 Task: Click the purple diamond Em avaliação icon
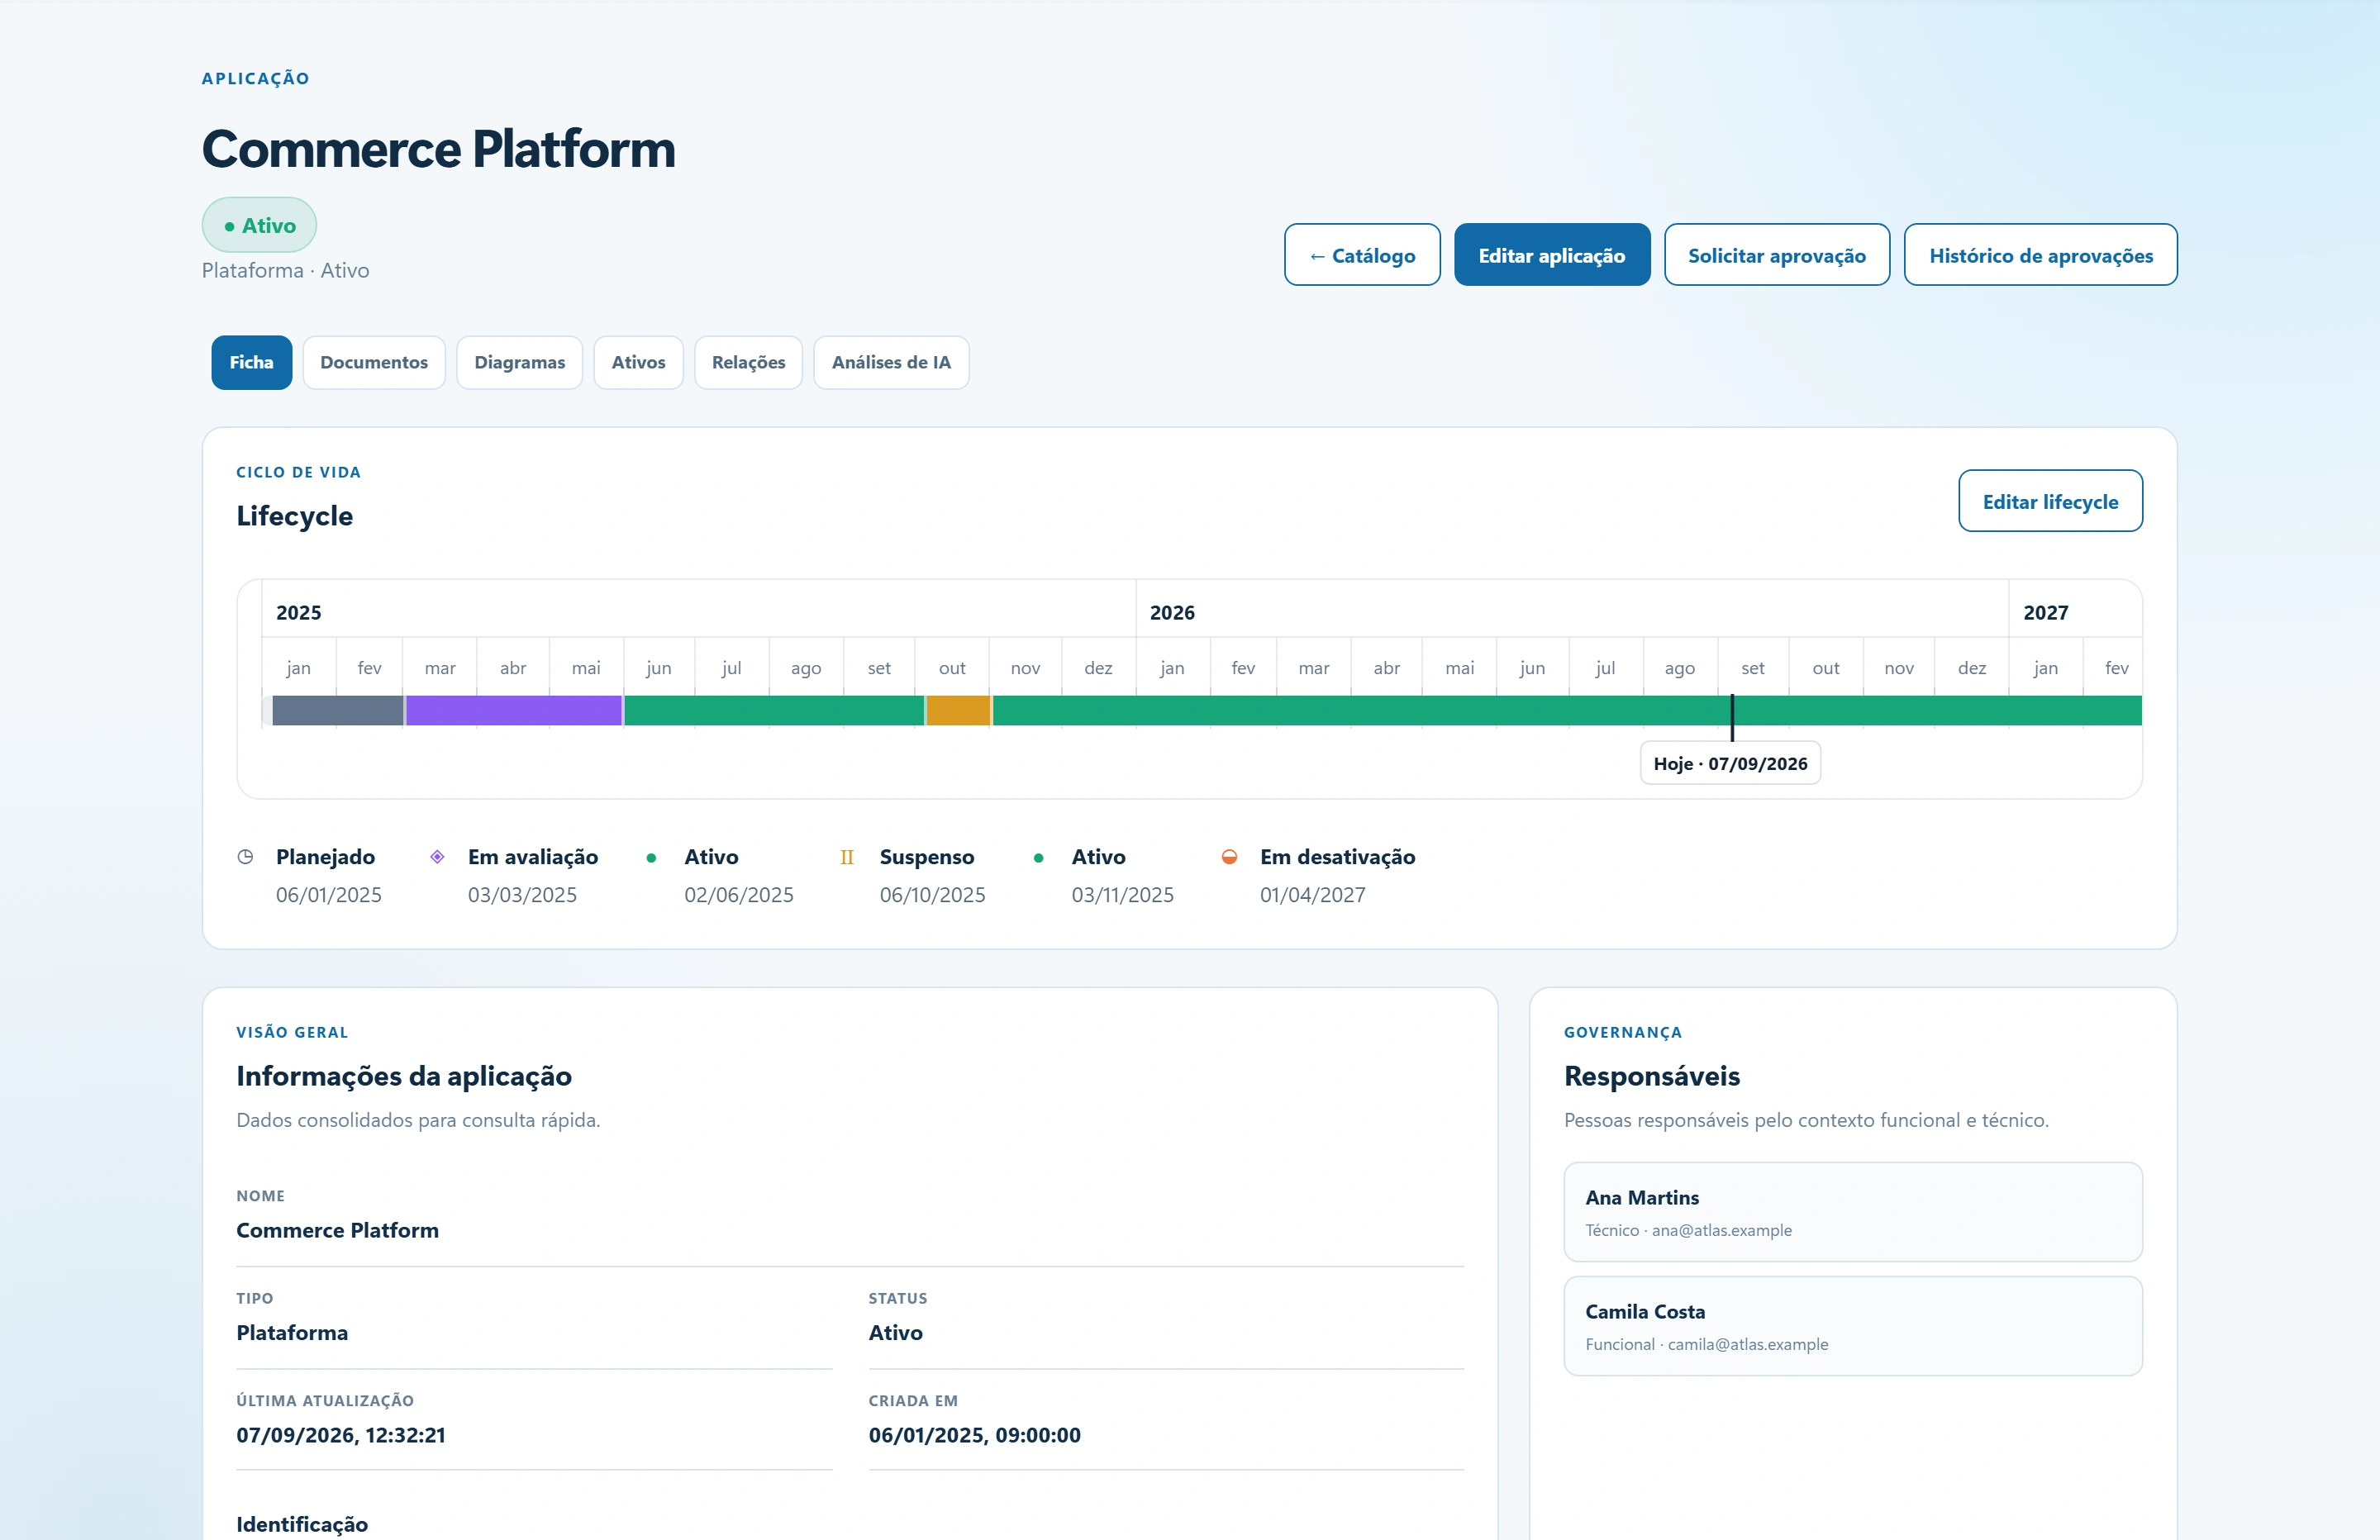(x=437, y=857)
